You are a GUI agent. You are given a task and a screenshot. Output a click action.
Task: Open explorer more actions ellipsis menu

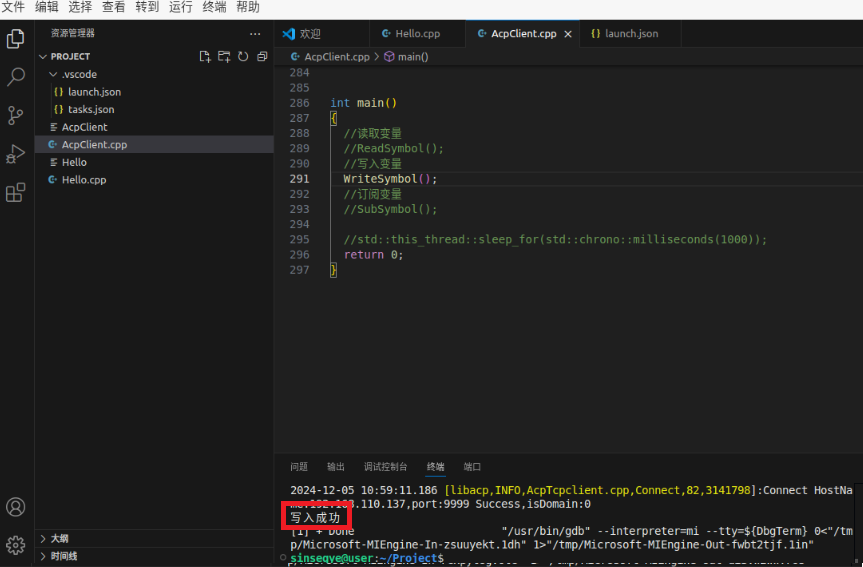click(255, 34)
